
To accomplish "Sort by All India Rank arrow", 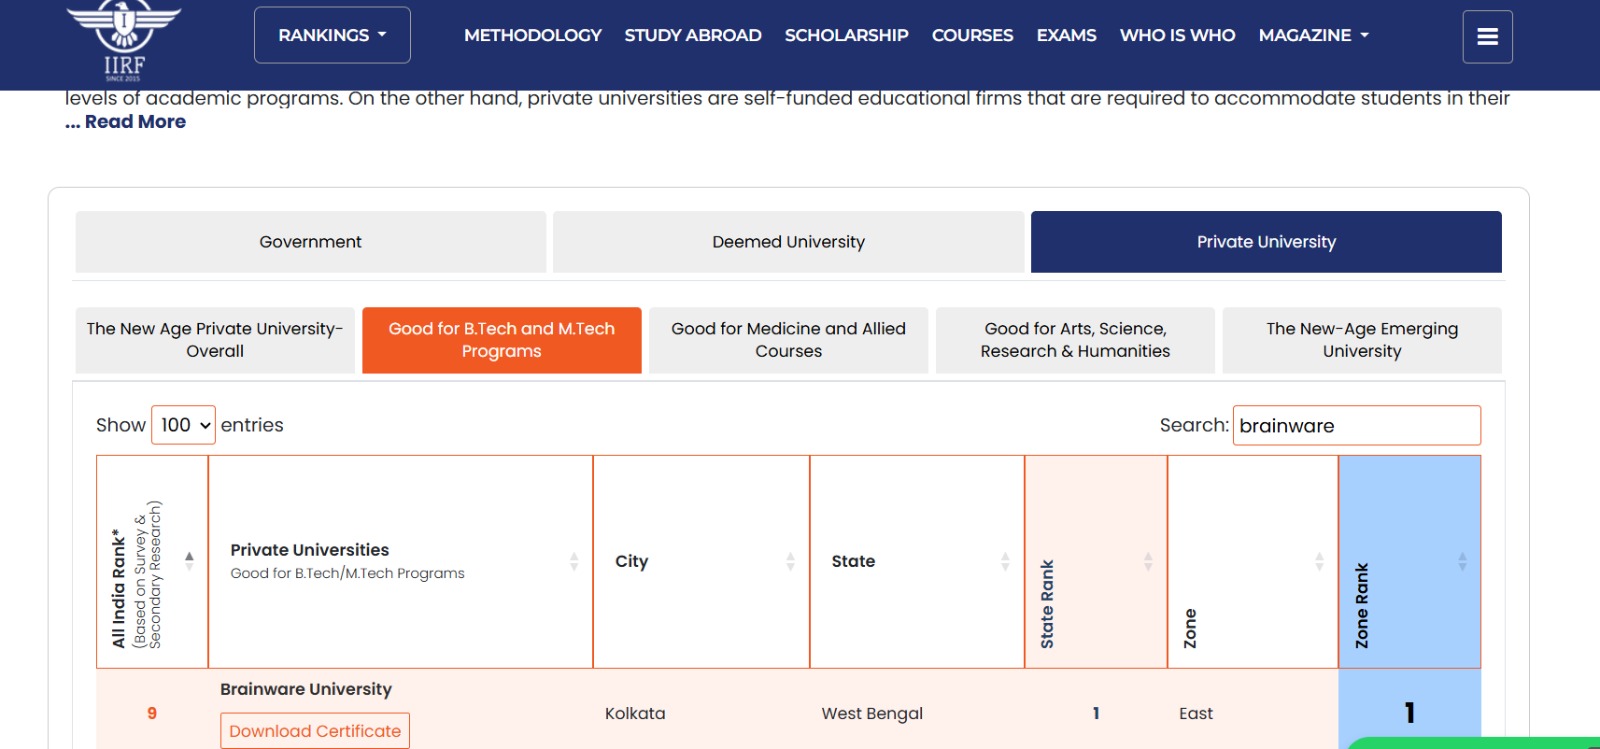I will 189,561.
